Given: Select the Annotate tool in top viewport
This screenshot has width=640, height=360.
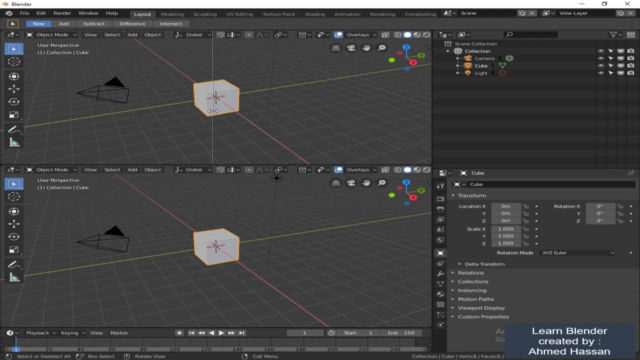Looking at the screenshot, I should pos(13,130).
